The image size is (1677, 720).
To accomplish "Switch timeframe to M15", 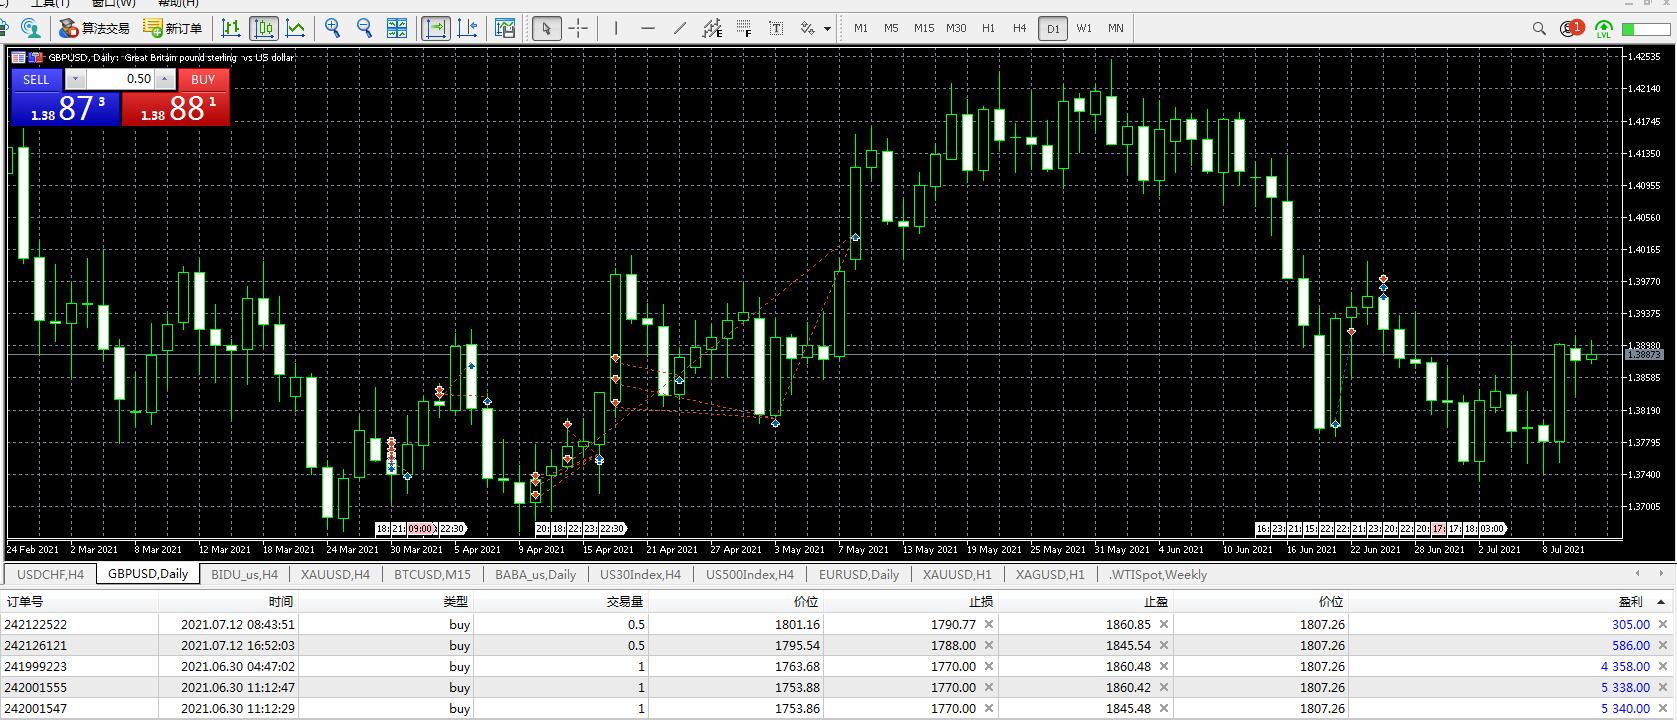I will (x=924, y=28).
